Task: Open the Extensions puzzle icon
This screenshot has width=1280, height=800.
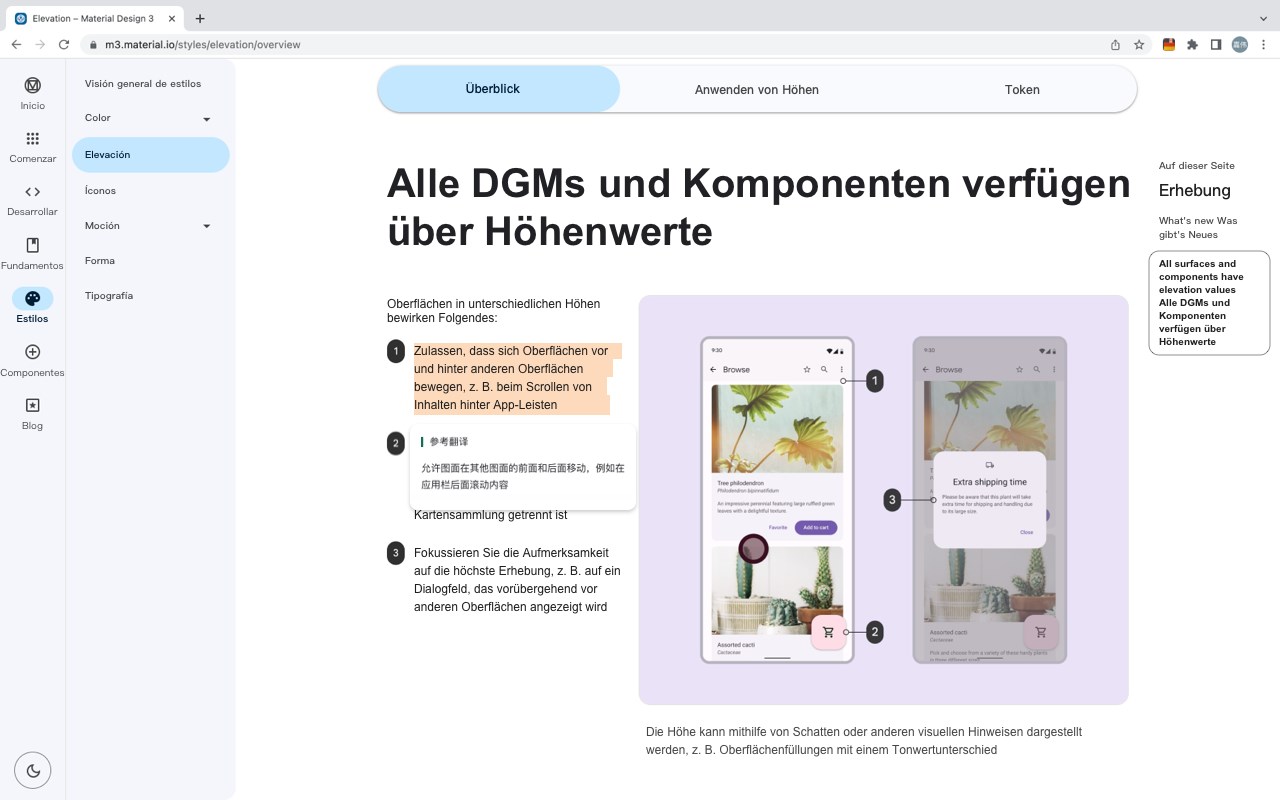Action: click(x=1192, y=44)
